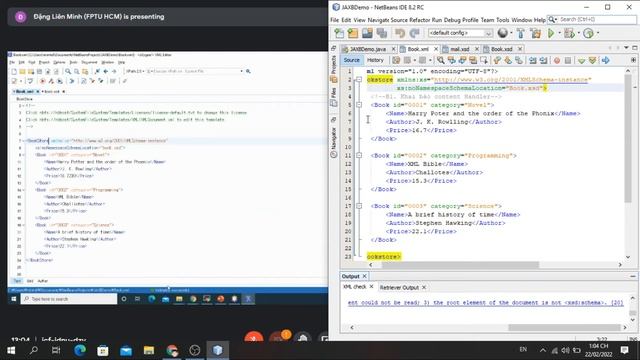The image size is (640, 360).
Task: Click Stop Macro Recording square icon
Action: [x=568, y=60]
